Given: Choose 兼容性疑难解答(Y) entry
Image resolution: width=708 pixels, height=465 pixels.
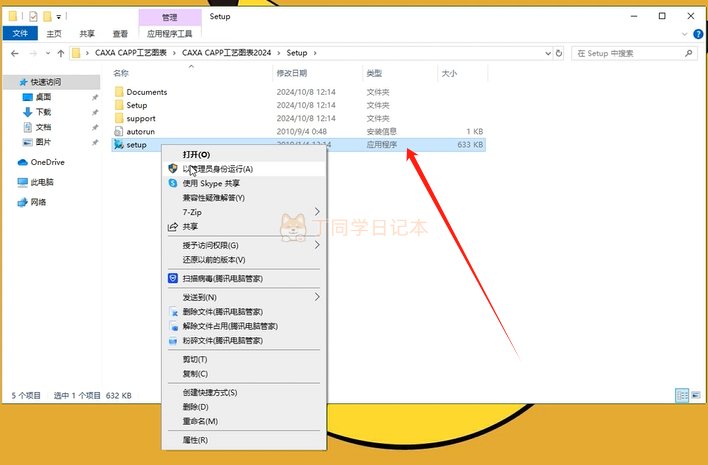Looking at the screenshot, I should coord(244,198).
